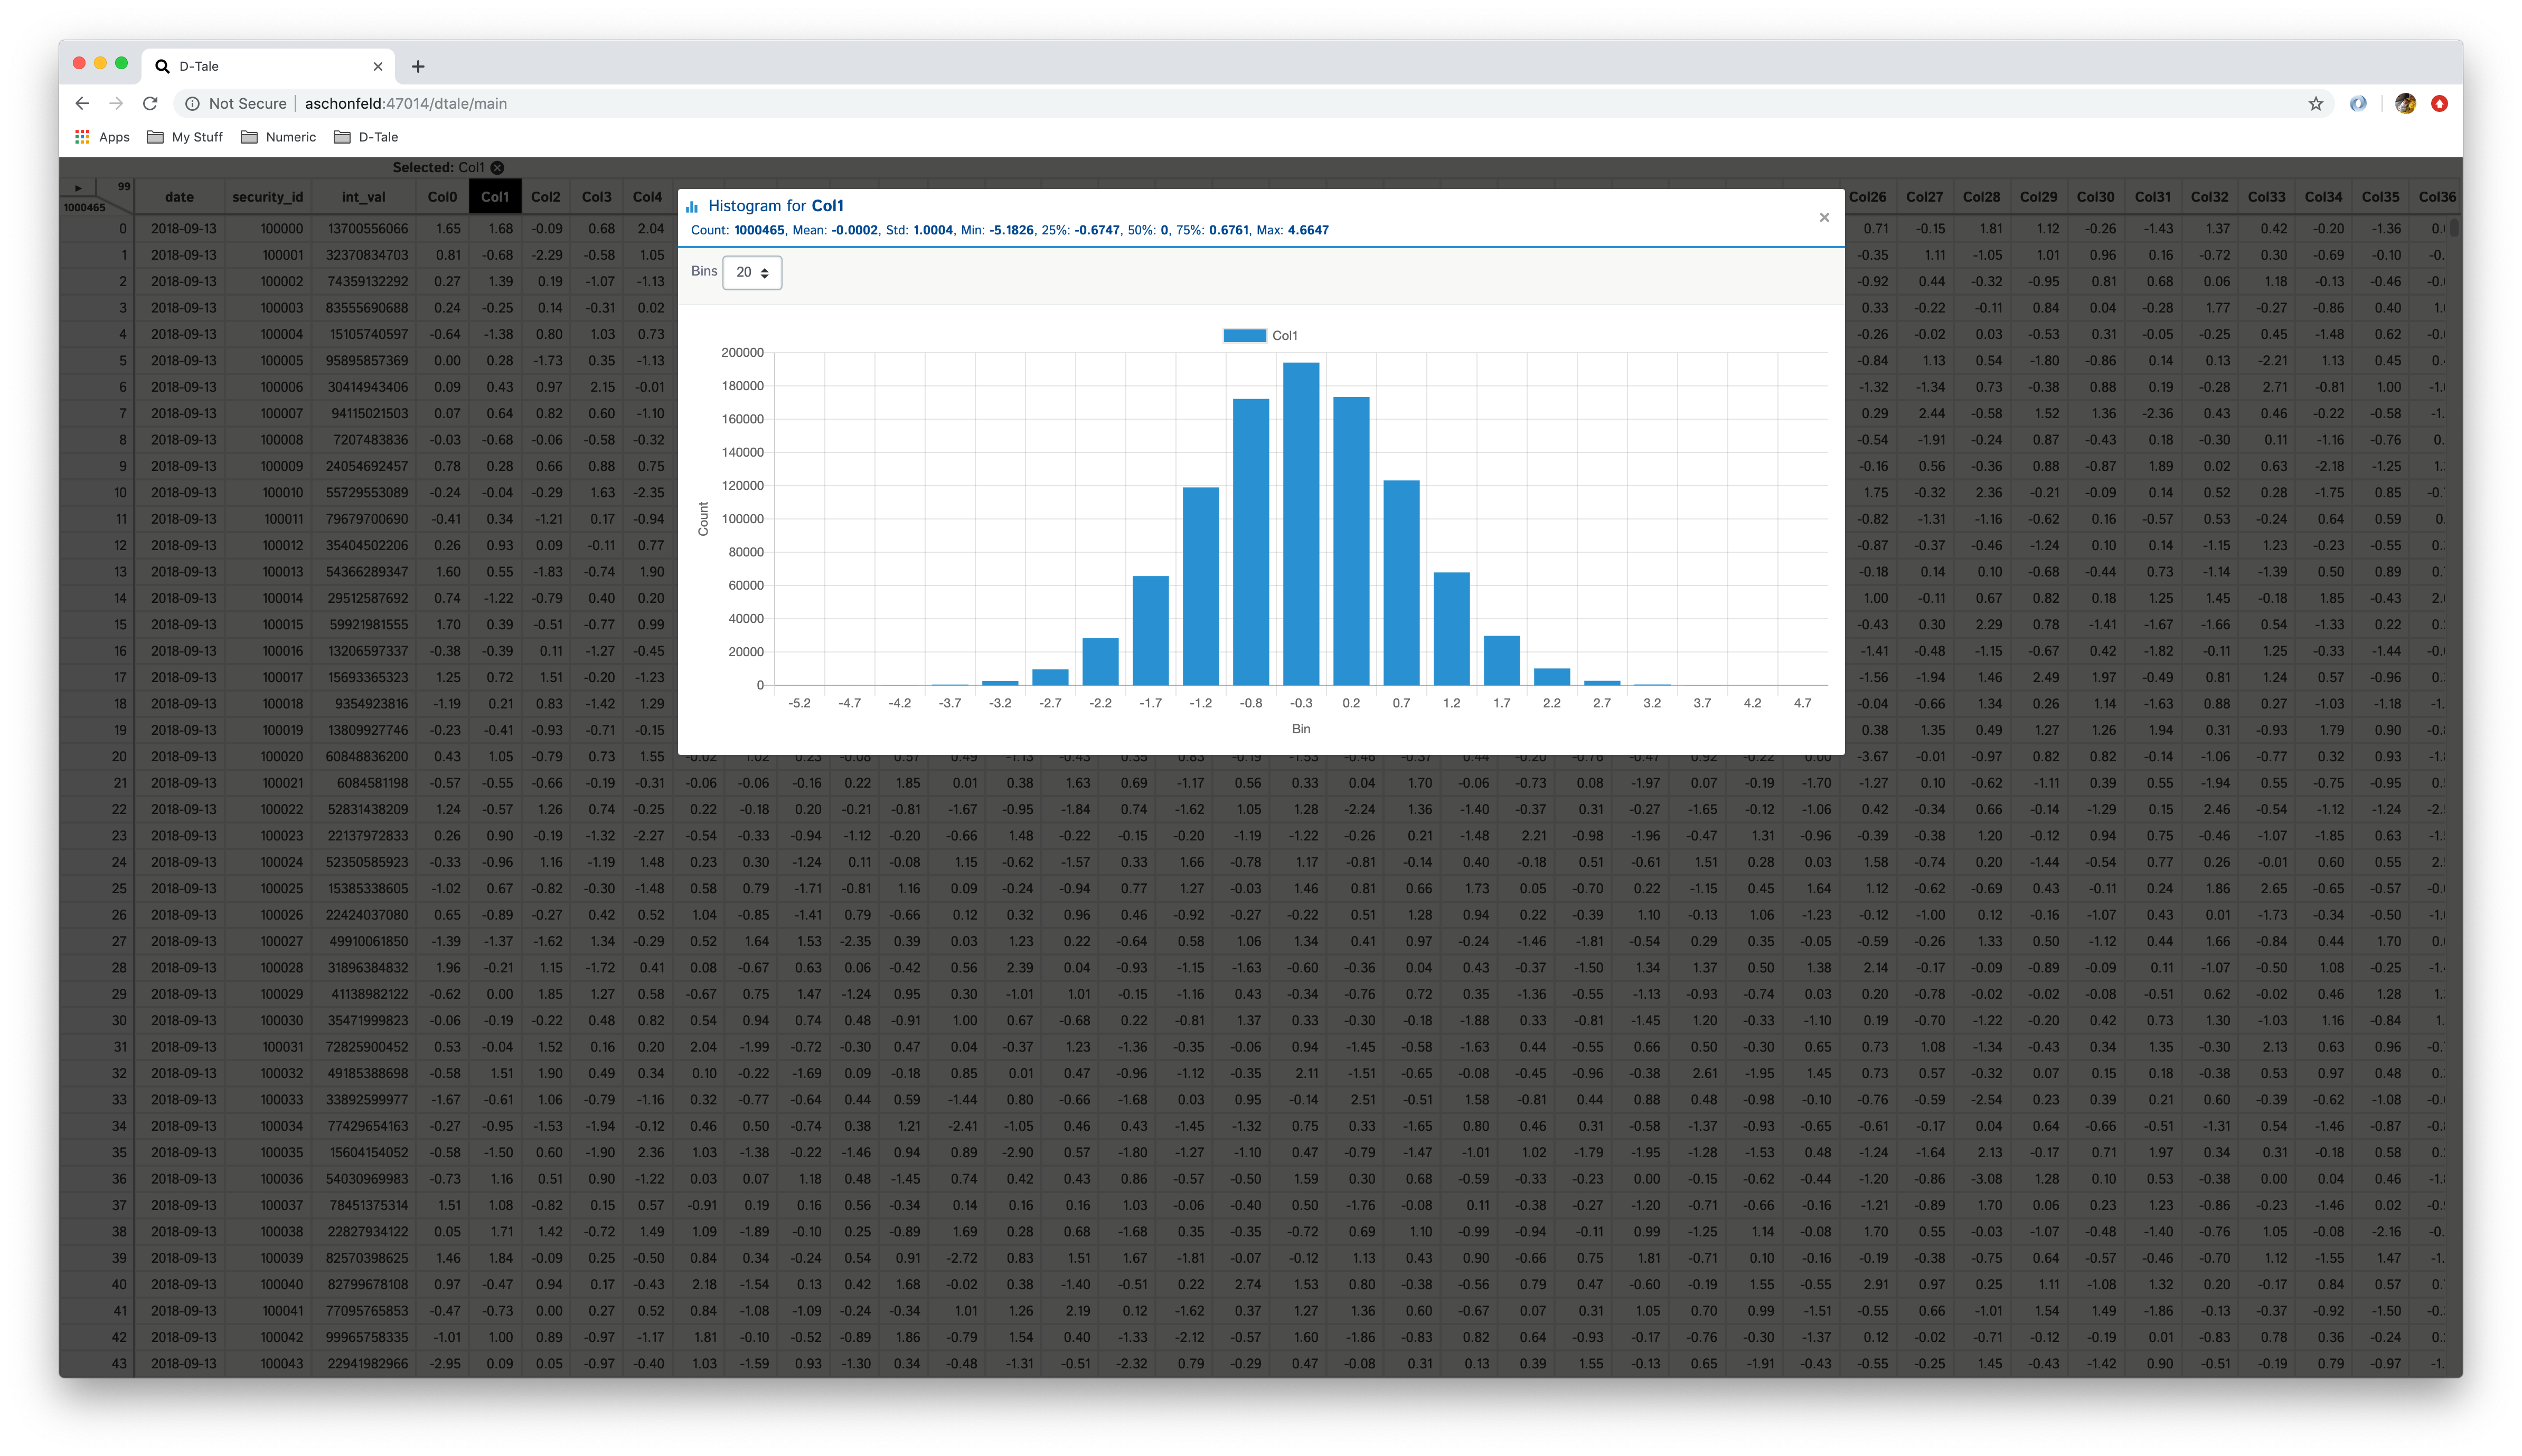The height and width of the screenshot is (1456, 2522).
Task: Click the browser forward arrow
Action: point(116,103)
